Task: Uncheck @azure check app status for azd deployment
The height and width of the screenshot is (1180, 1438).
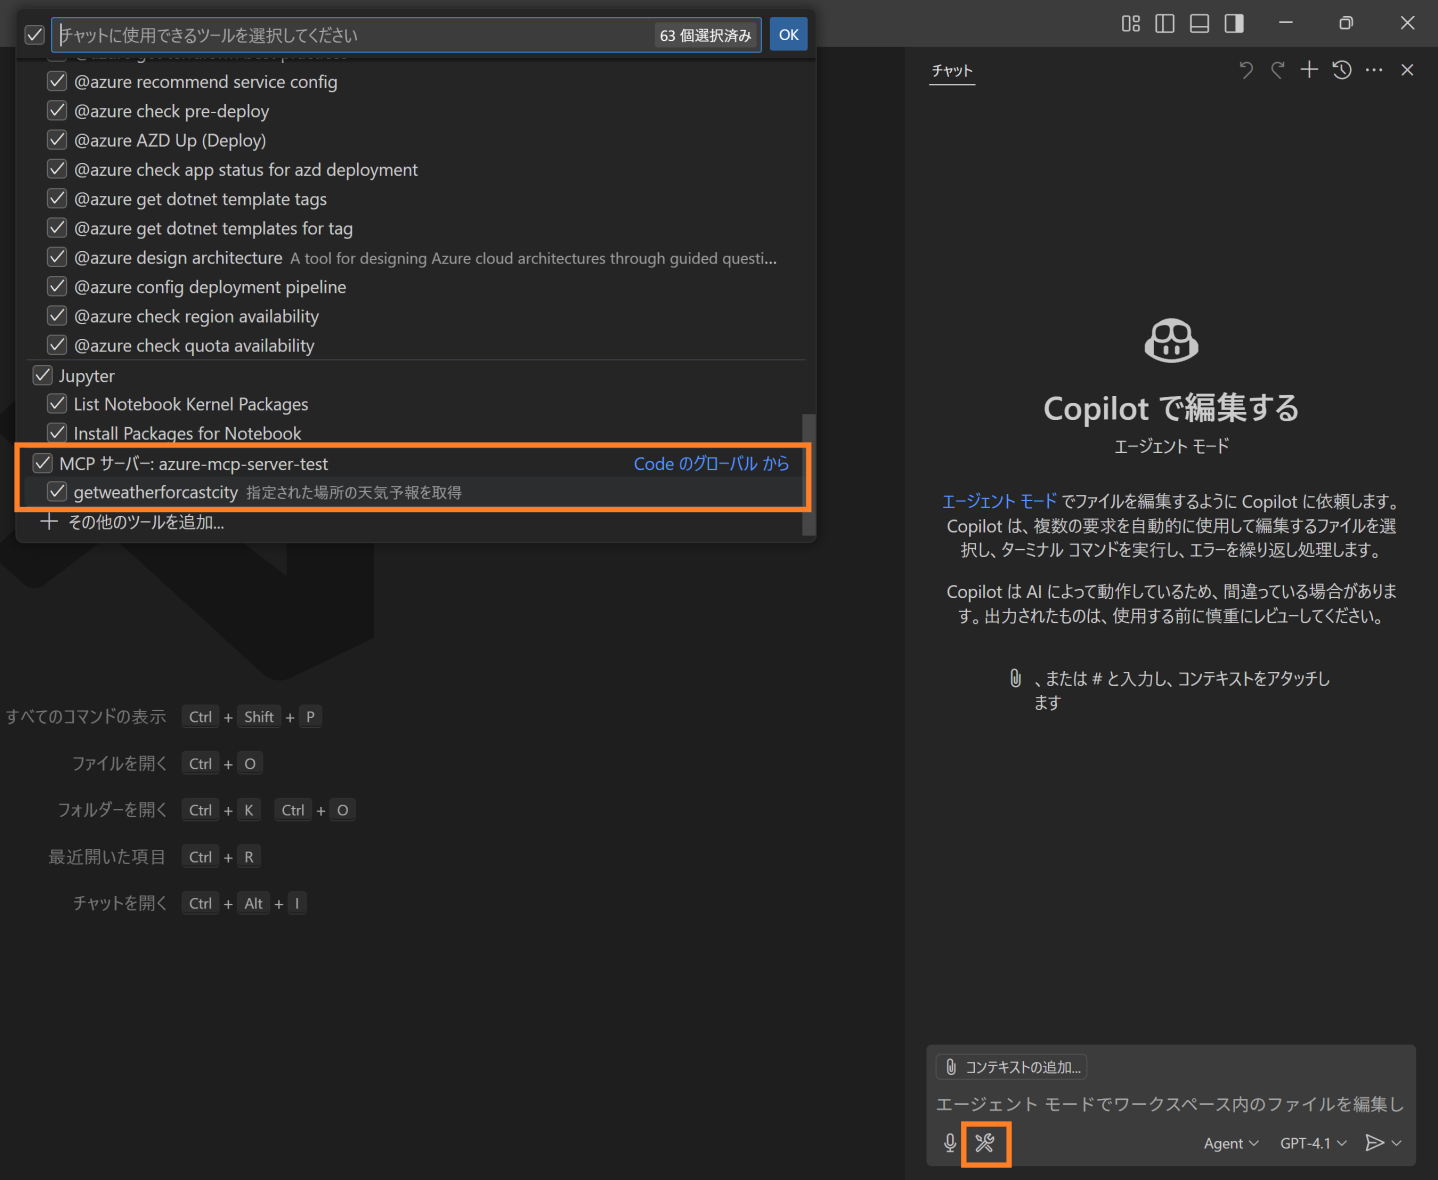Action: coord(57,169)
